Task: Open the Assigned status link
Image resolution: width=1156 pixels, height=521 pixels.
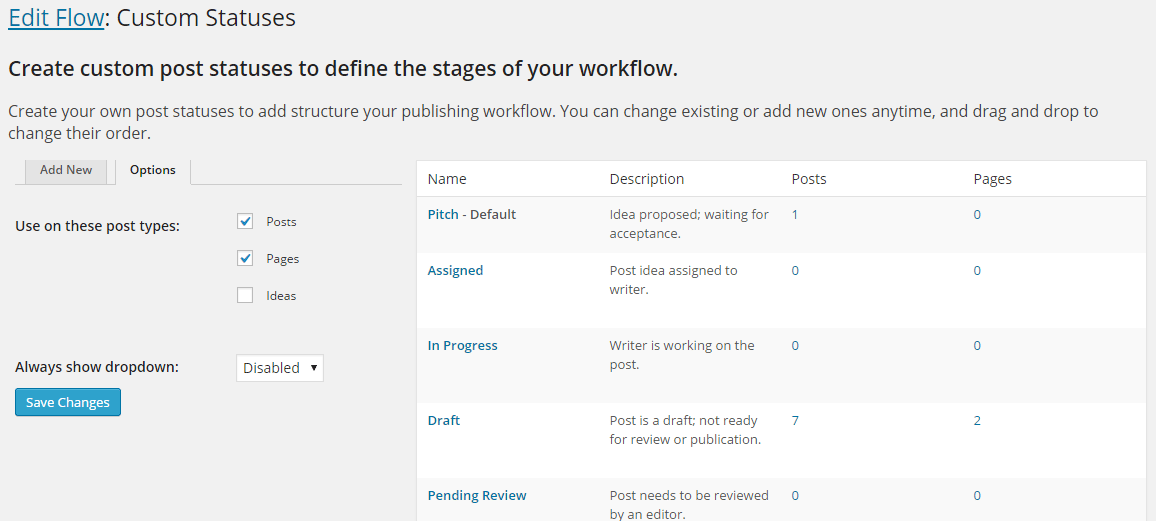Action: click(x=456, y=270)
